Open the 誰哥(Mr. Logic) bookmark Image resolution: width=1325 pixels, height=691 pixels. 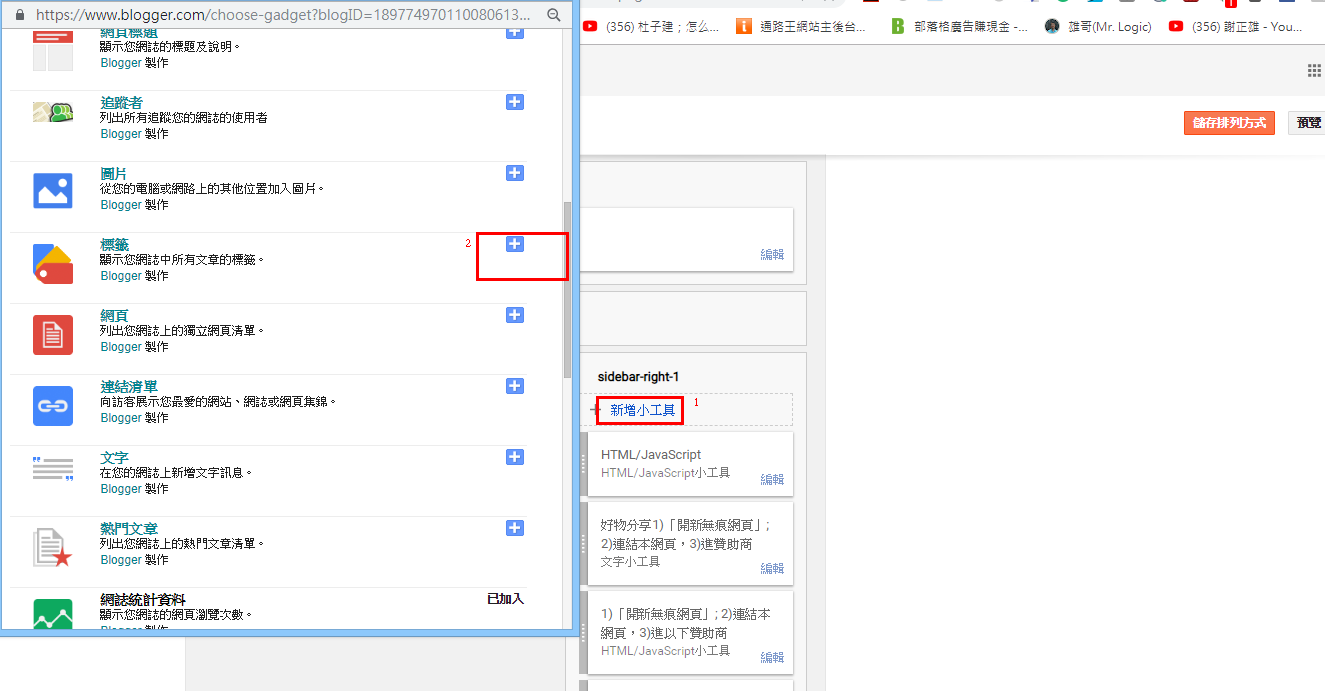click(1098, 27)
